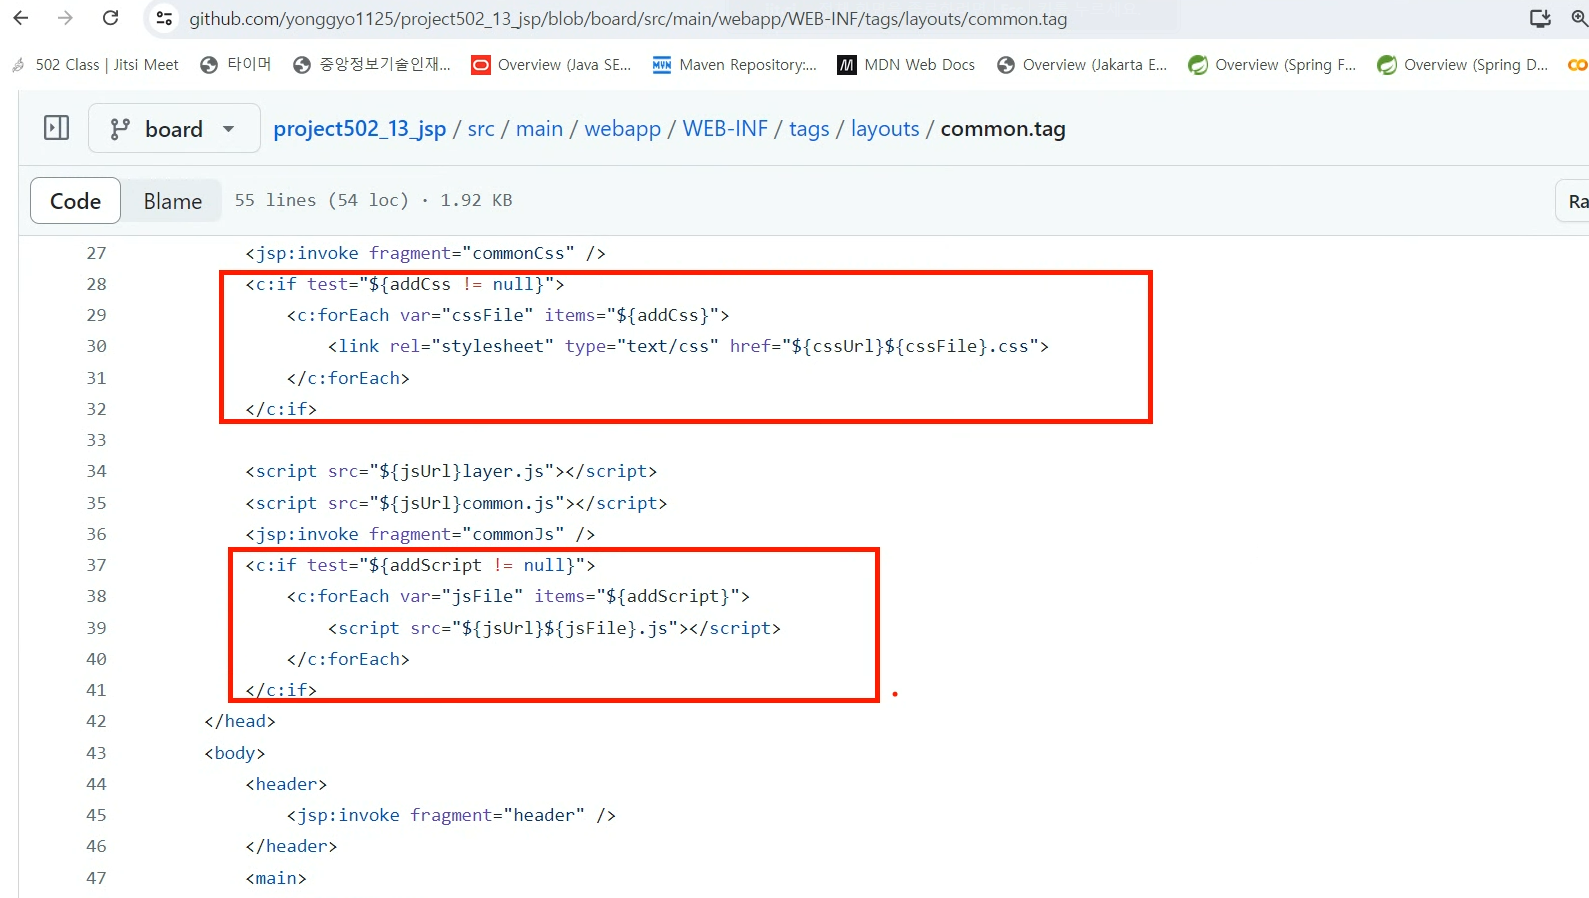Go forward in browser history
This screenshot has width=1589, height=898.
point(65,18)
